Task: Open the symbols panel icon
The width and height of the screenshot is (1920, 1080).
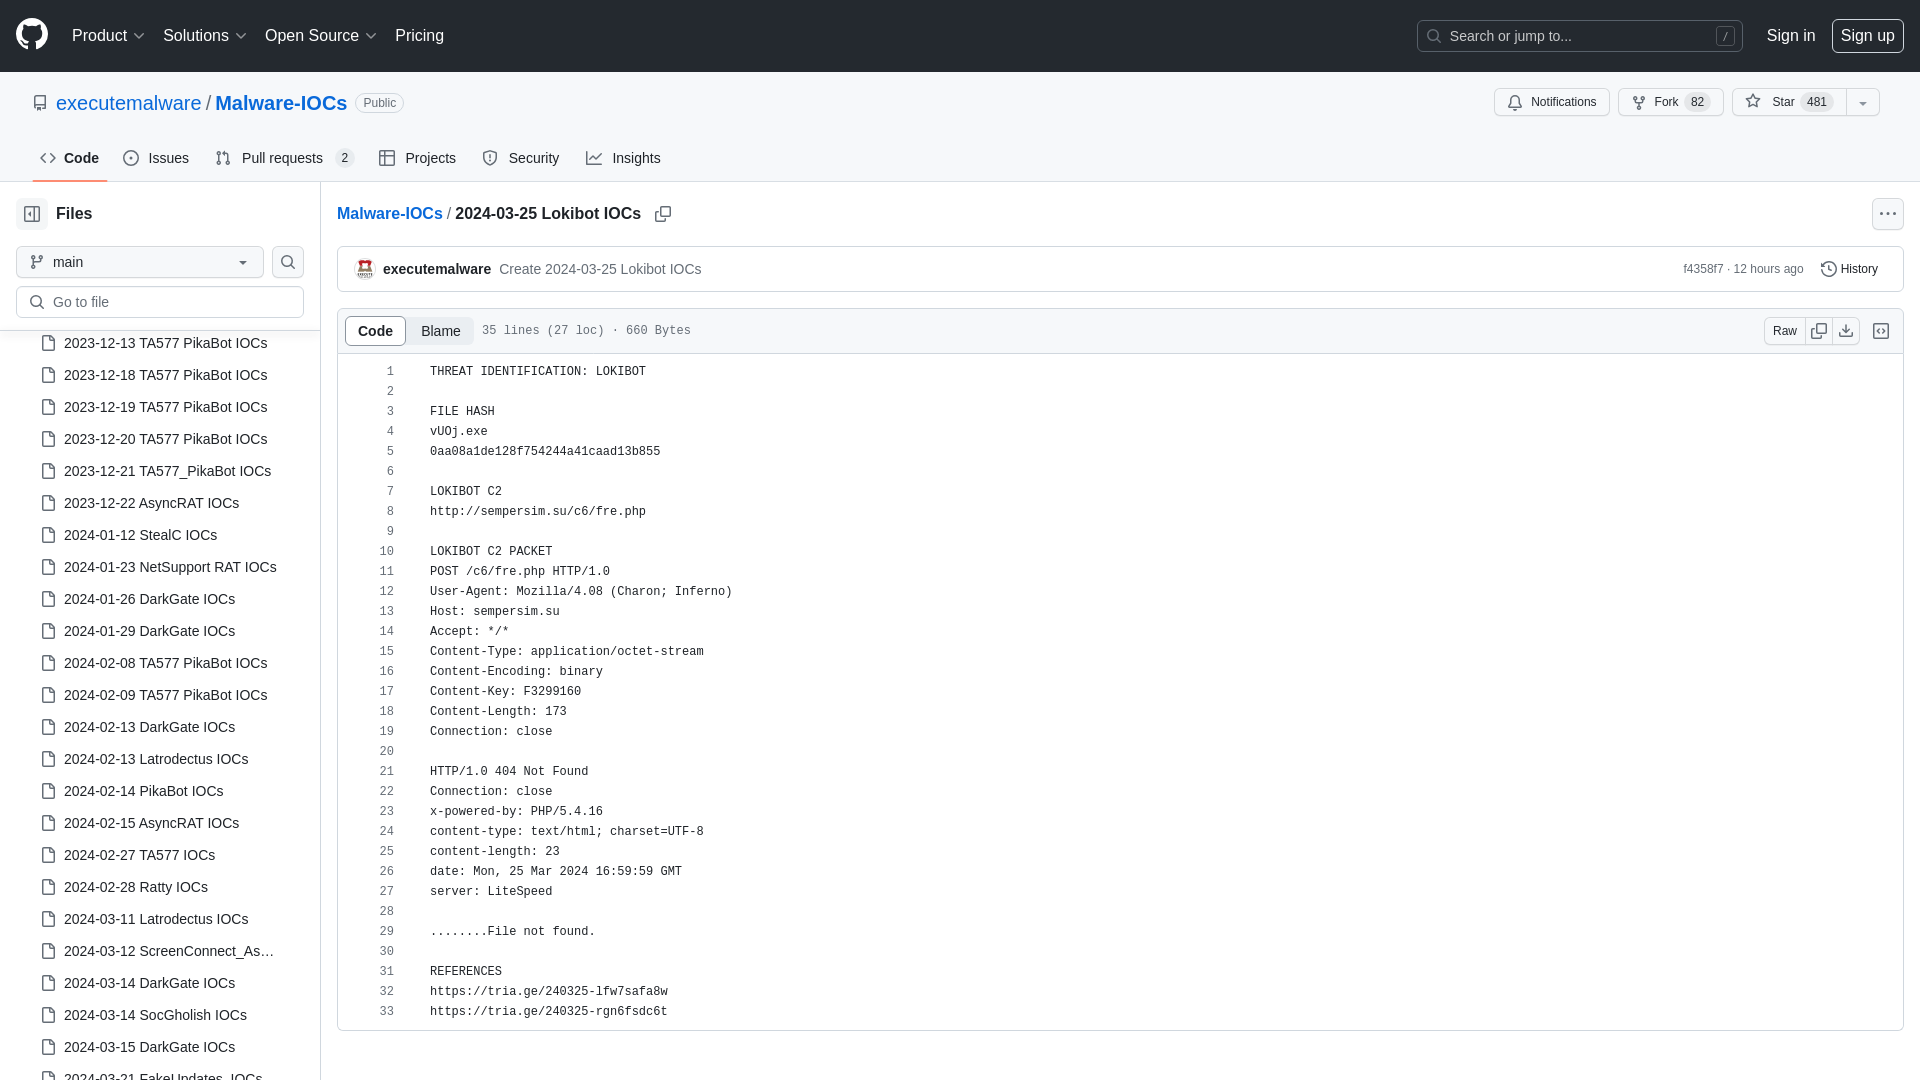Action: (1881, 331)
